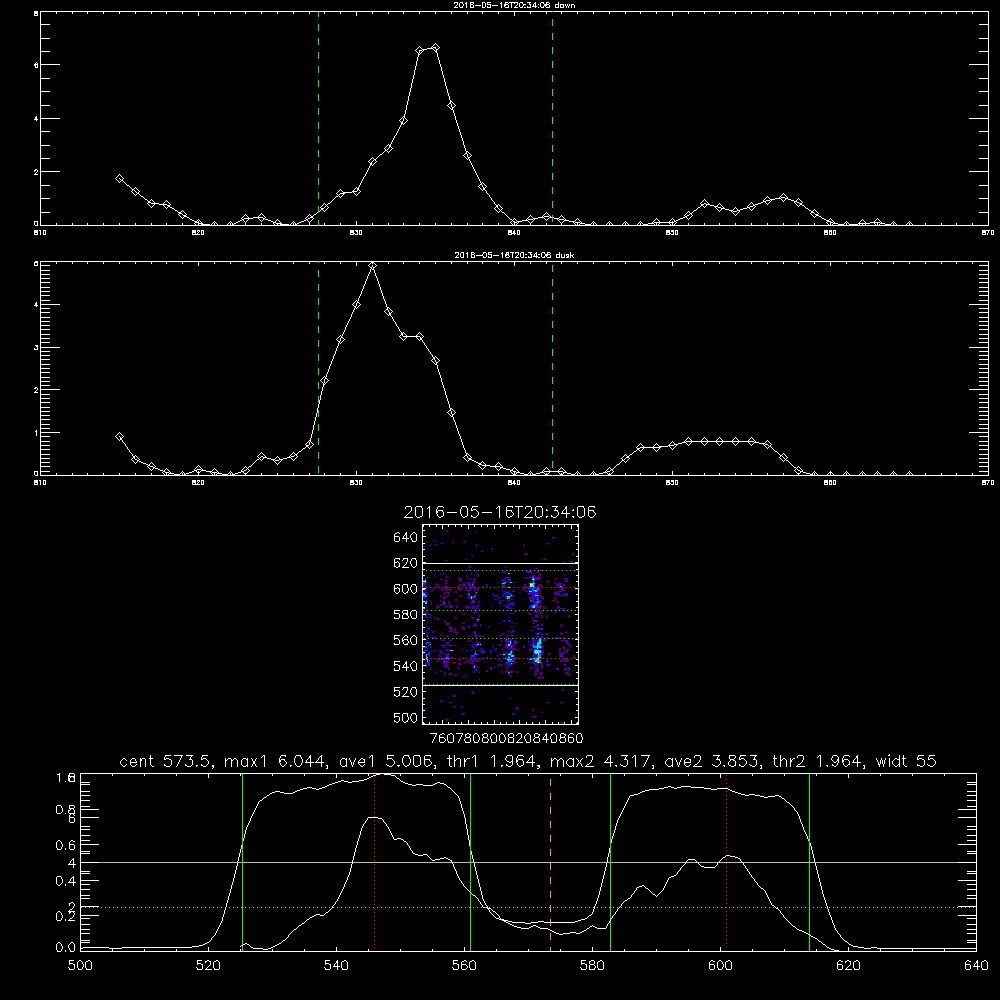
Task: Click the green vertical line near 525 in the bottom plot
Action: point(242,862)
